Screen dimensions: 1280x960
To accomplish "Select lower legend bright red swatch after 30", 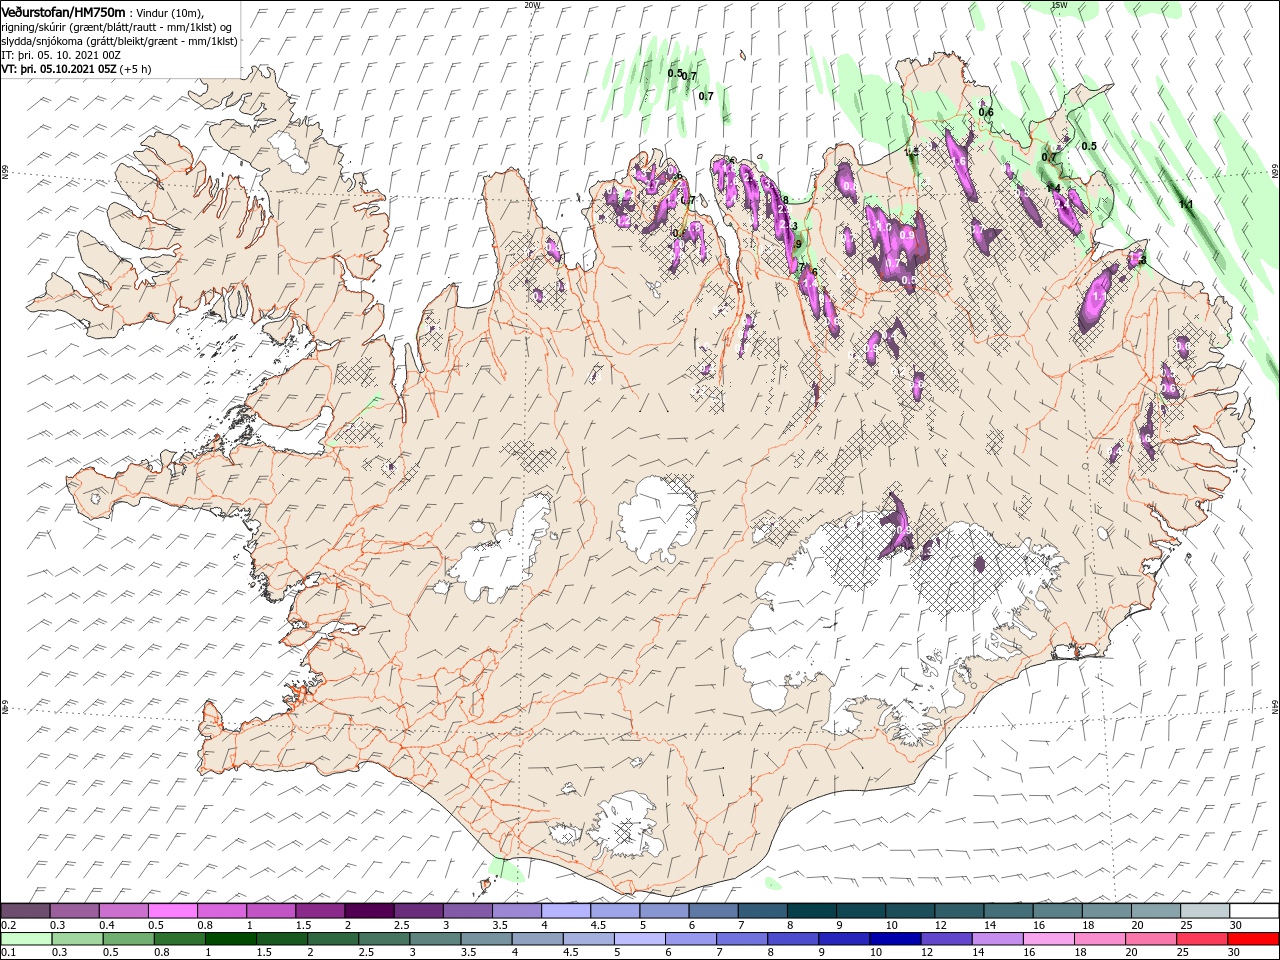I will pos(1254,939).
